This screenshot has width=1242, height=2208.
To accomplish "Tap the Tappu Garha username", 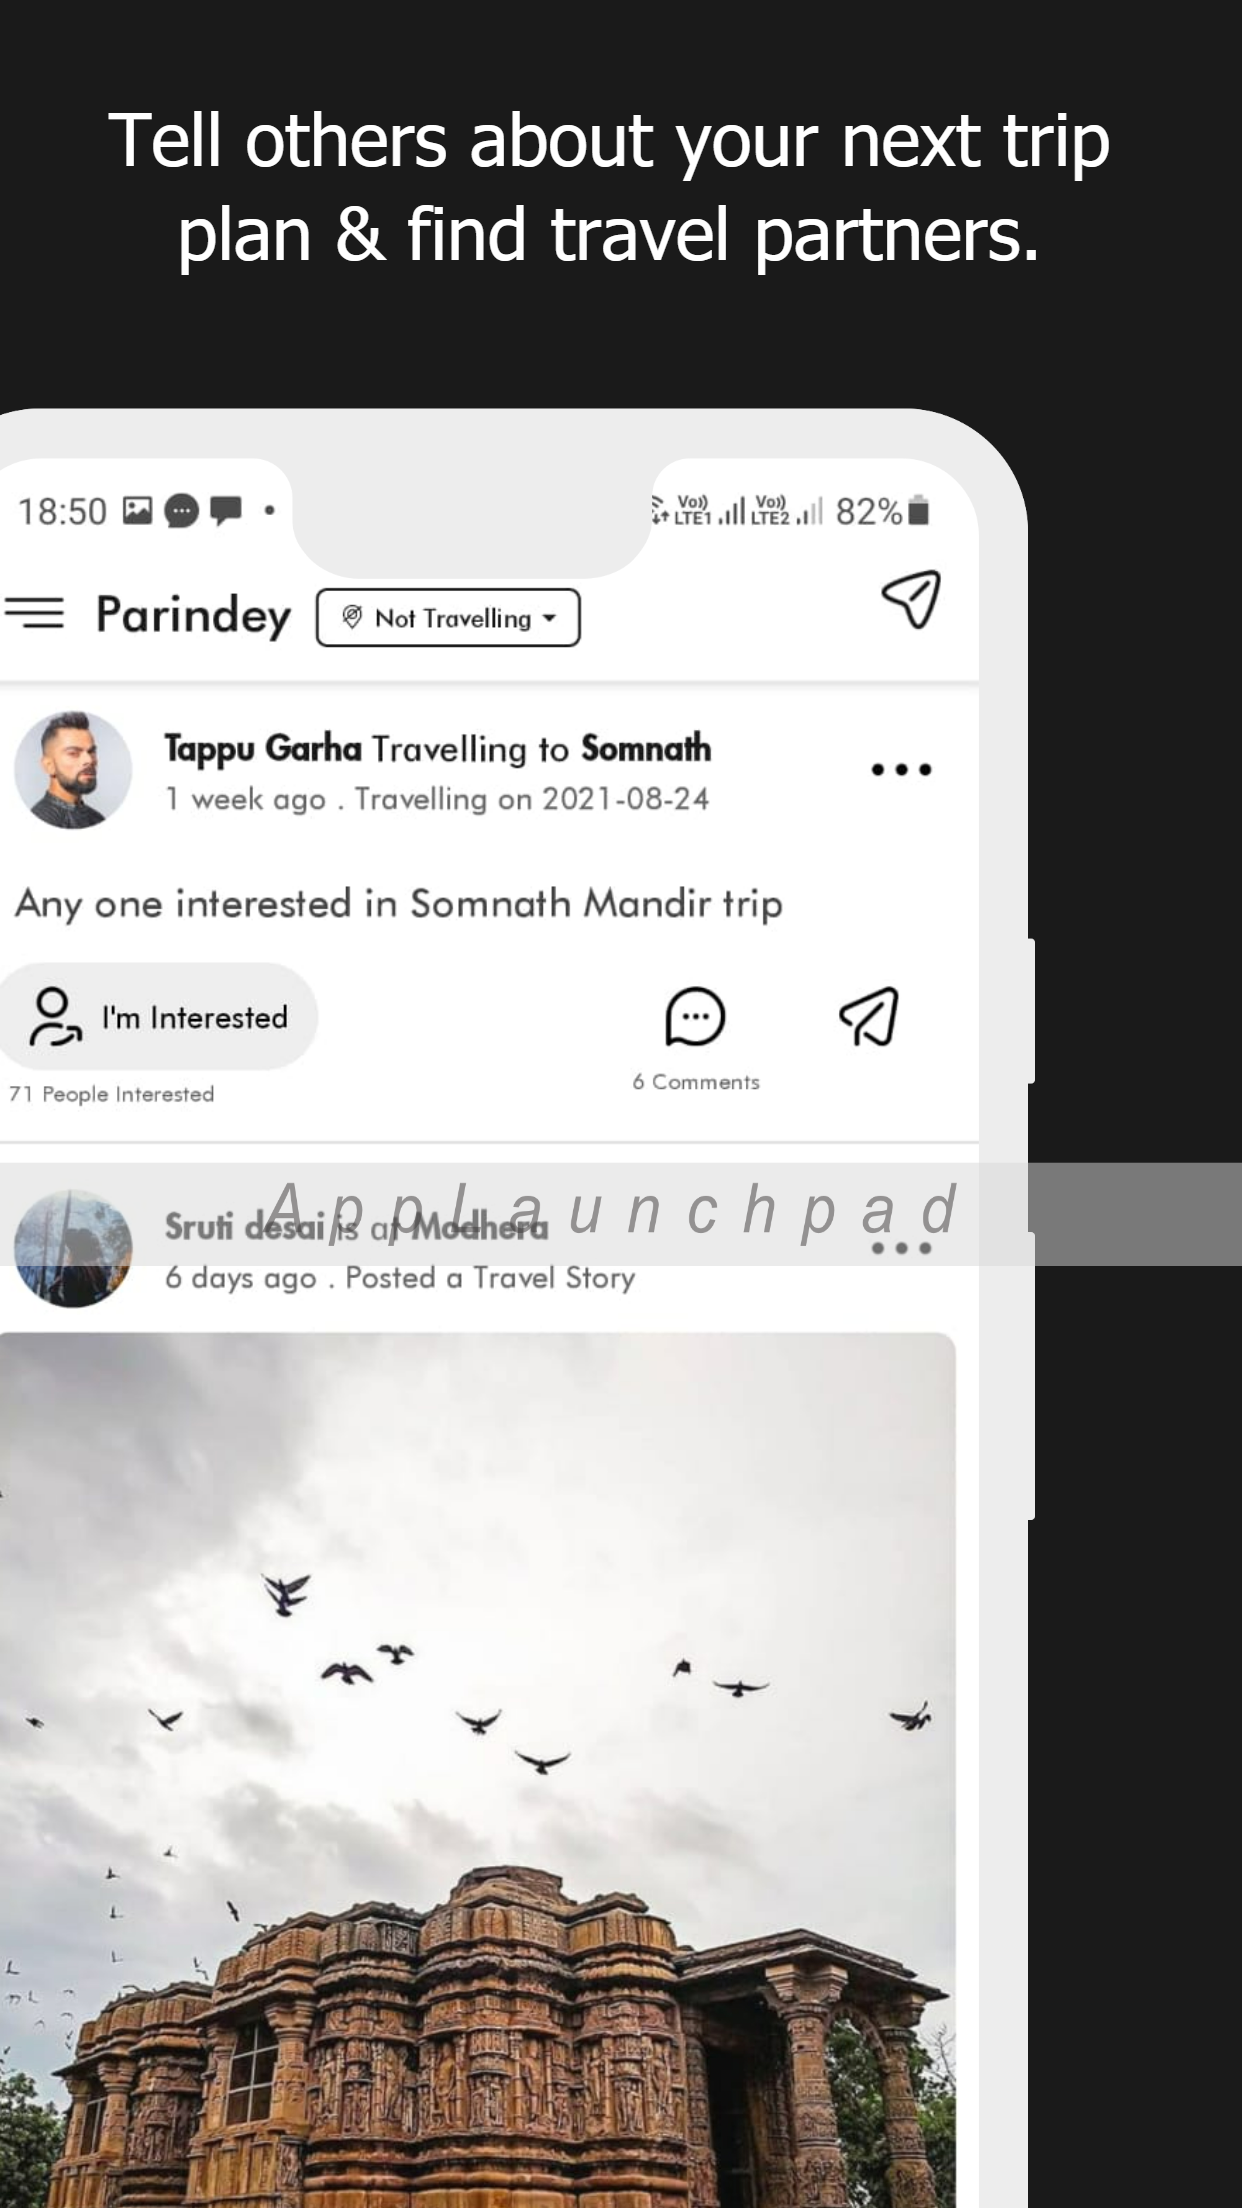I will [263, 748].
